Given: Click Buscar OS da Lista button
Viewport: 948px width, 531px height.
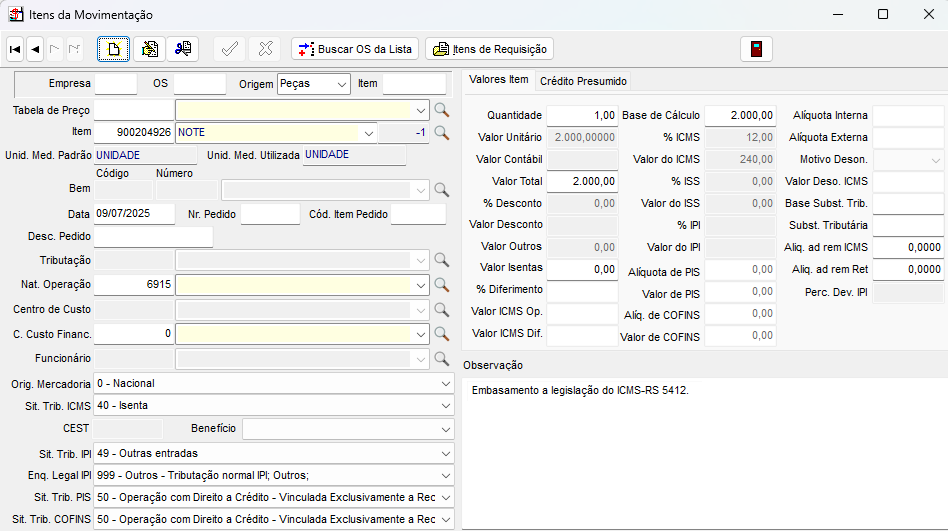Looking at the screenshot, I should (355, 48).
